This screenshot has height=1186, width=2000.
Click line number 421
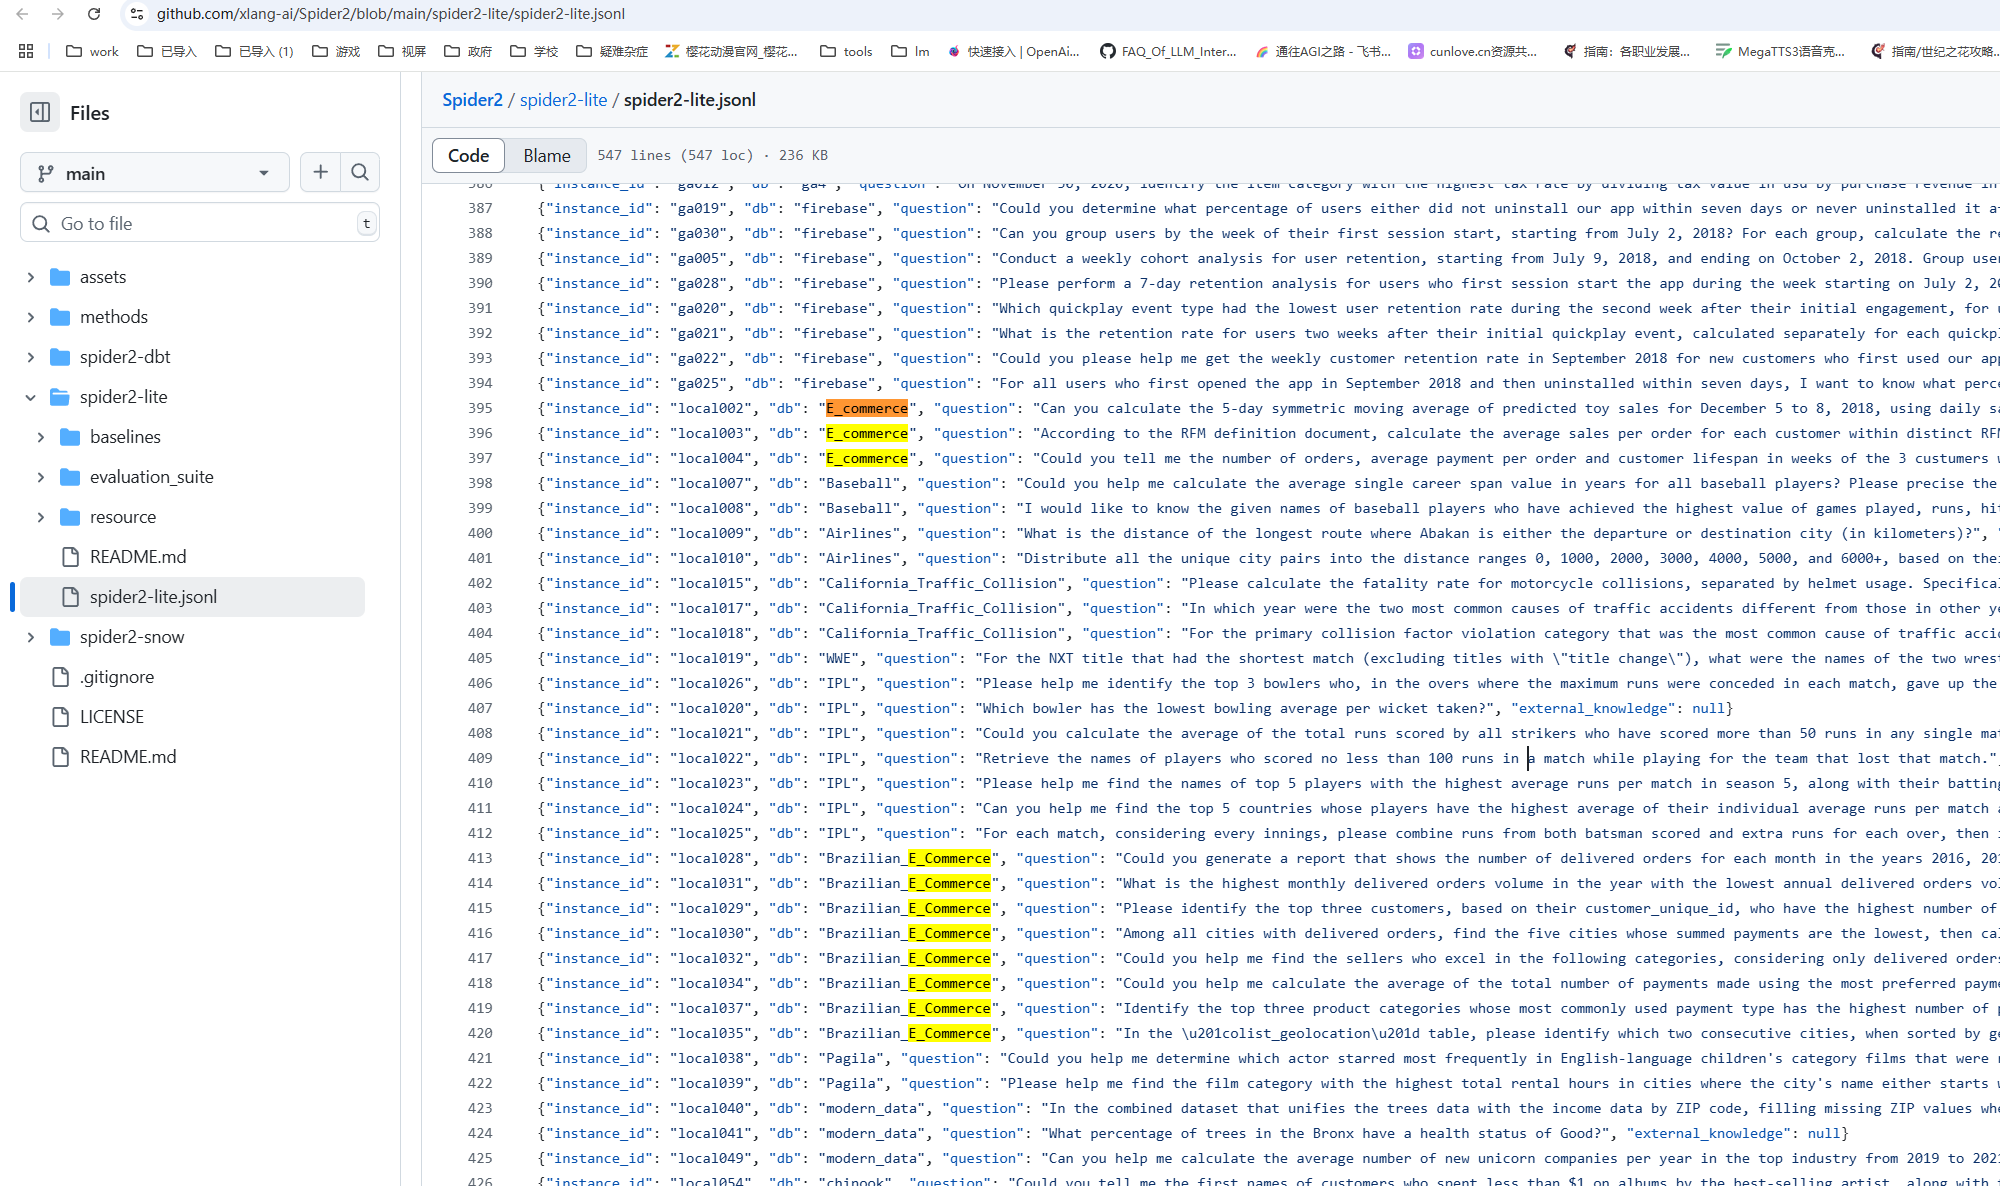pos(480,1058)
